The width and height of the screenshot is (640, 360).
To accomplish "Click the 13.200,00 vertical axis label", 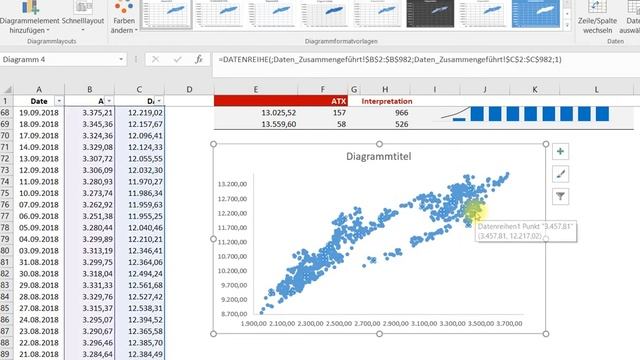I will tap(232, 184).
